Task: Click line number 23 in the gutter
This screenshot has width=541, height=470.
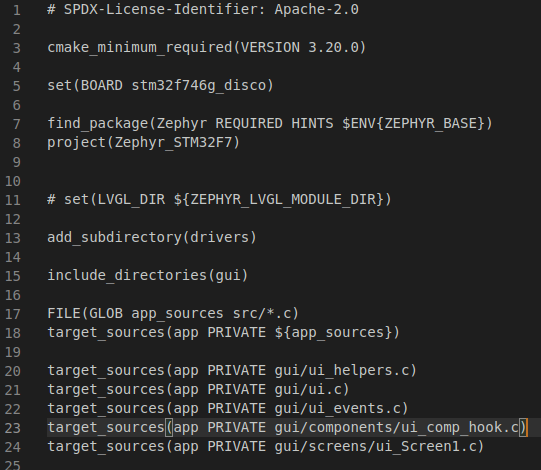Action: [13, 428]
